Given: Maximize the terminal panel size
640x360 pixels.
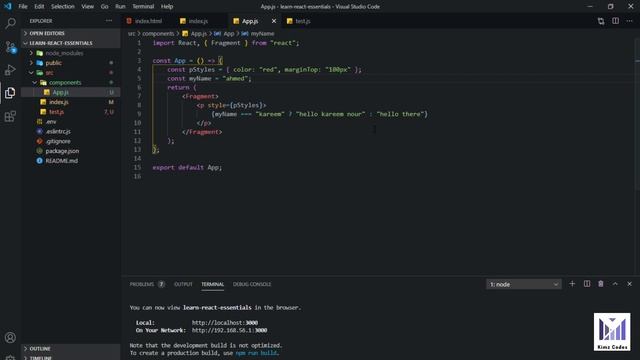Looking at the screenshot, I should (x=615, y=284).
